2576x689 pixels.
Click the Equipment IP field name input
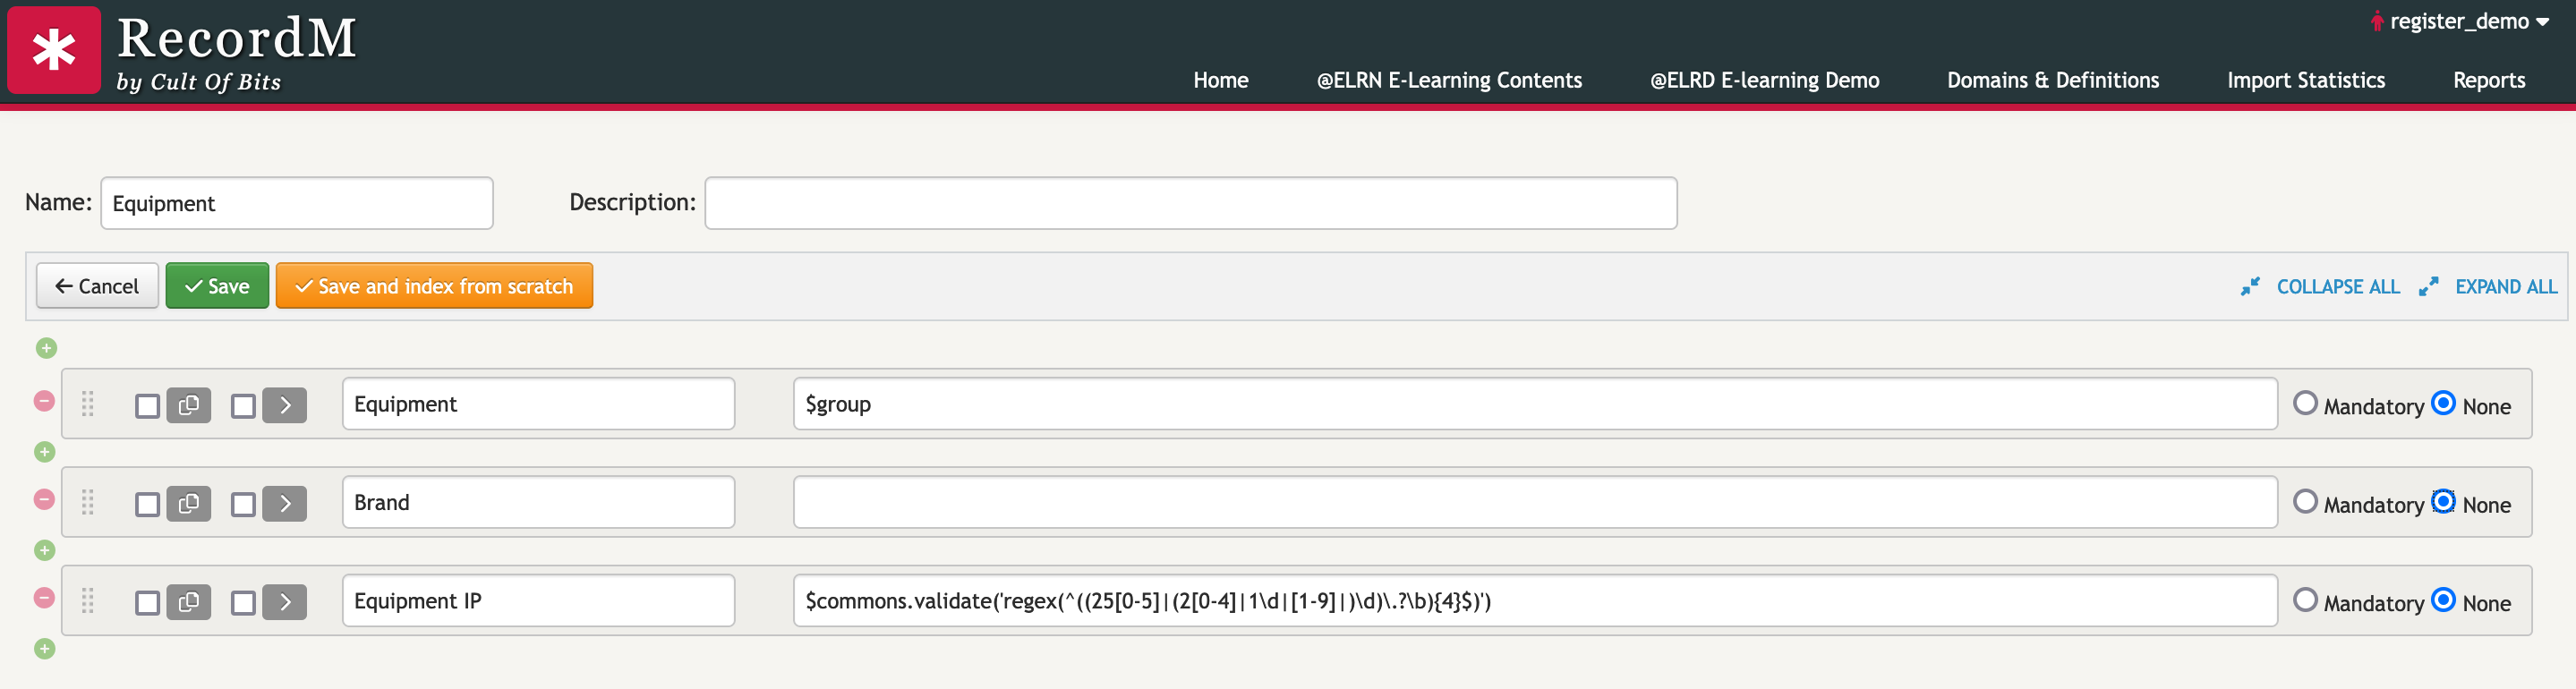click(538, 600)
